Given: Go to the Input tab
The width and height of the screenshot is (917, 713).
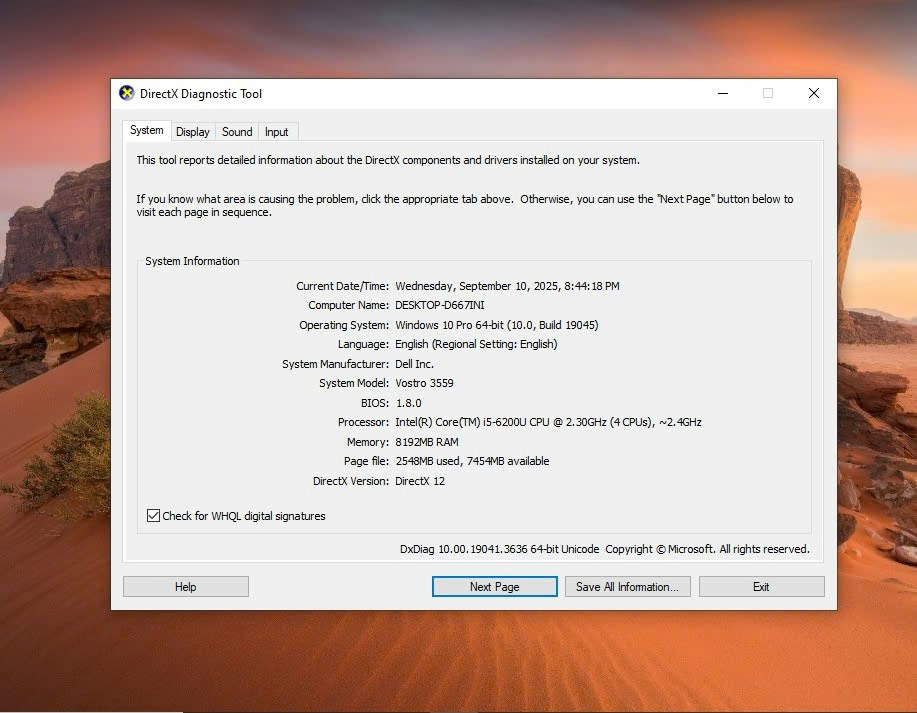Looking at the screenshot, I should point(277,132).
